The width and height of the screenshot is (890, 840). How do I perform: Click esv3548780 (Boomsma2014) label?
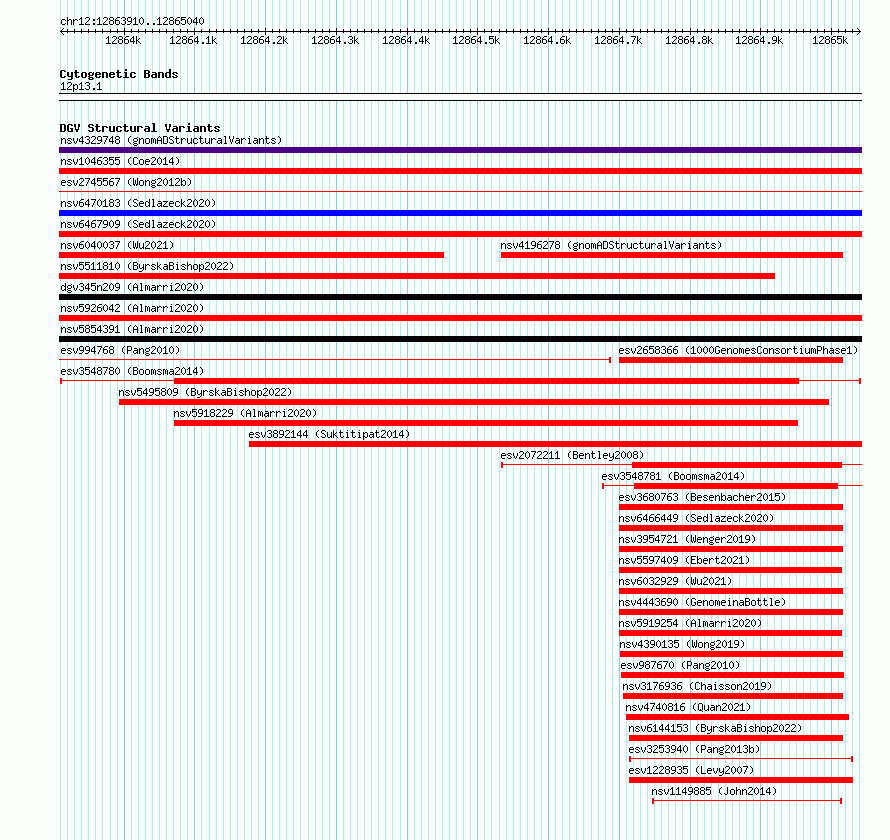click(x=132, y=371)
